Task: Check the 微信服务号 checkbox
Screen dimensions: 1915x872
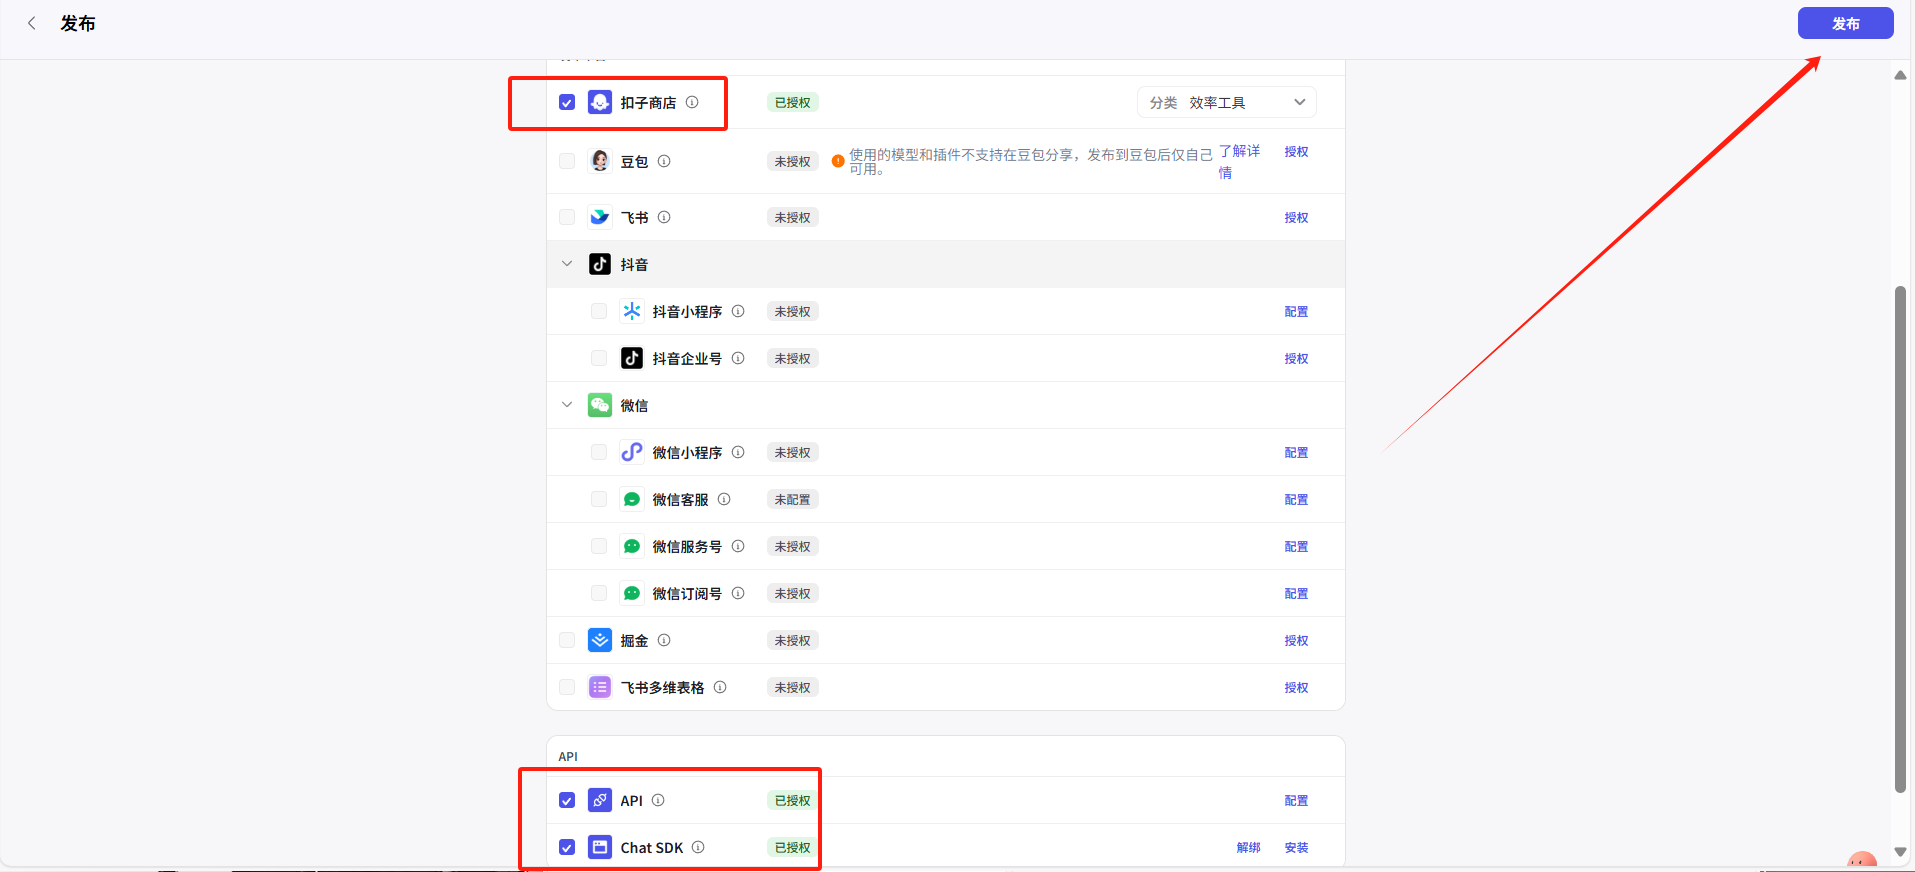Action: click(x=599, y=546)
